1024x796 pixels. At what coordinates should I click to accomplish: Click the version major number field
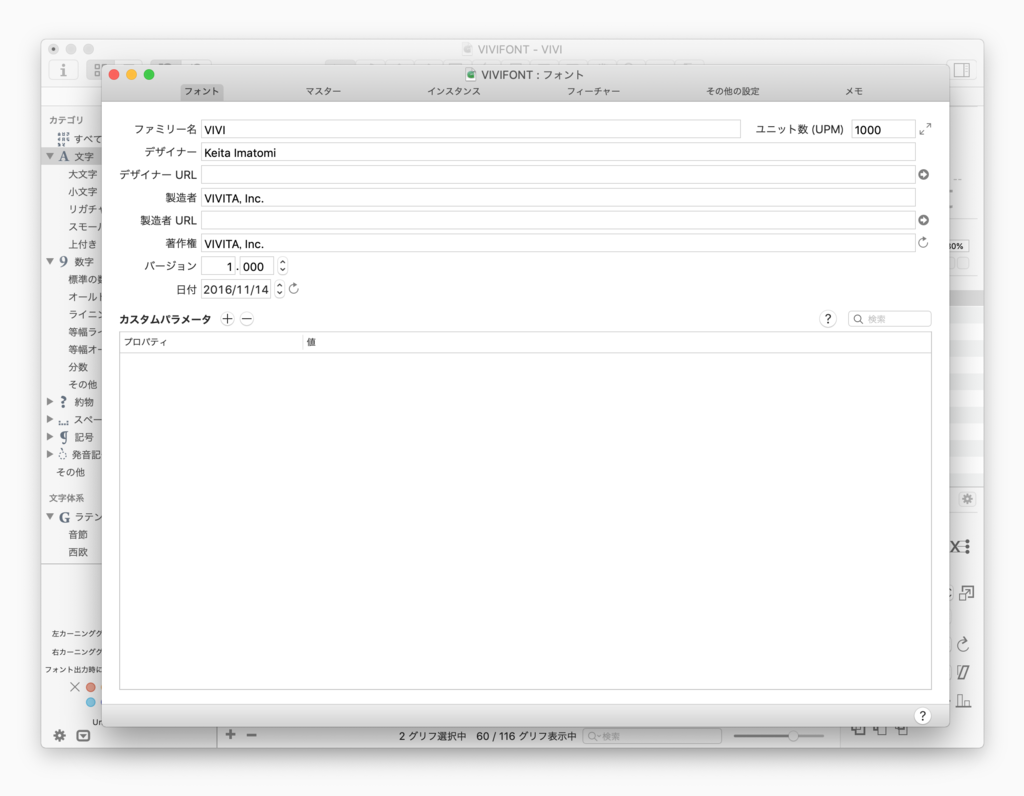pos(218,266)
